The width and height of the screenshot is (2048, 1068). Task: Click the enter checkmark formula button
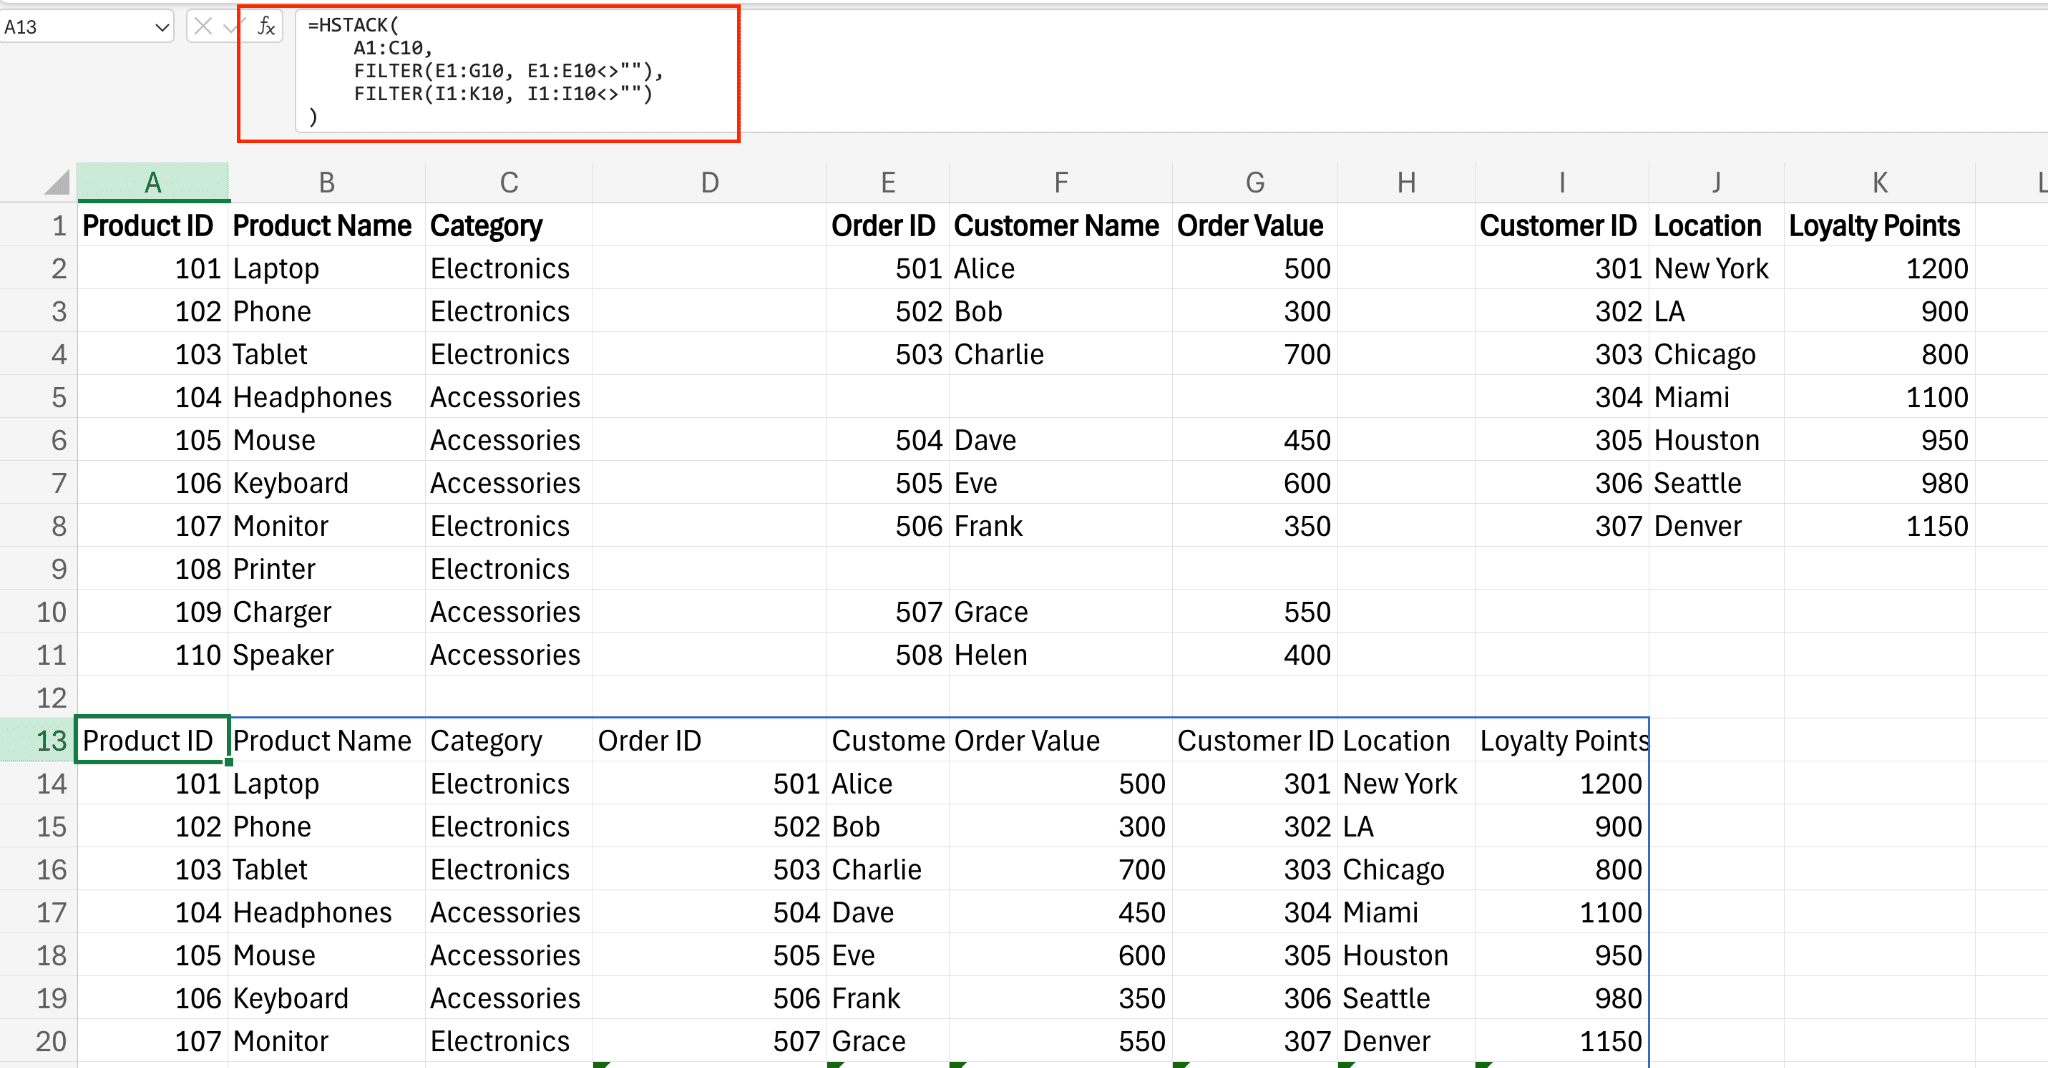[x=230, y=26]
